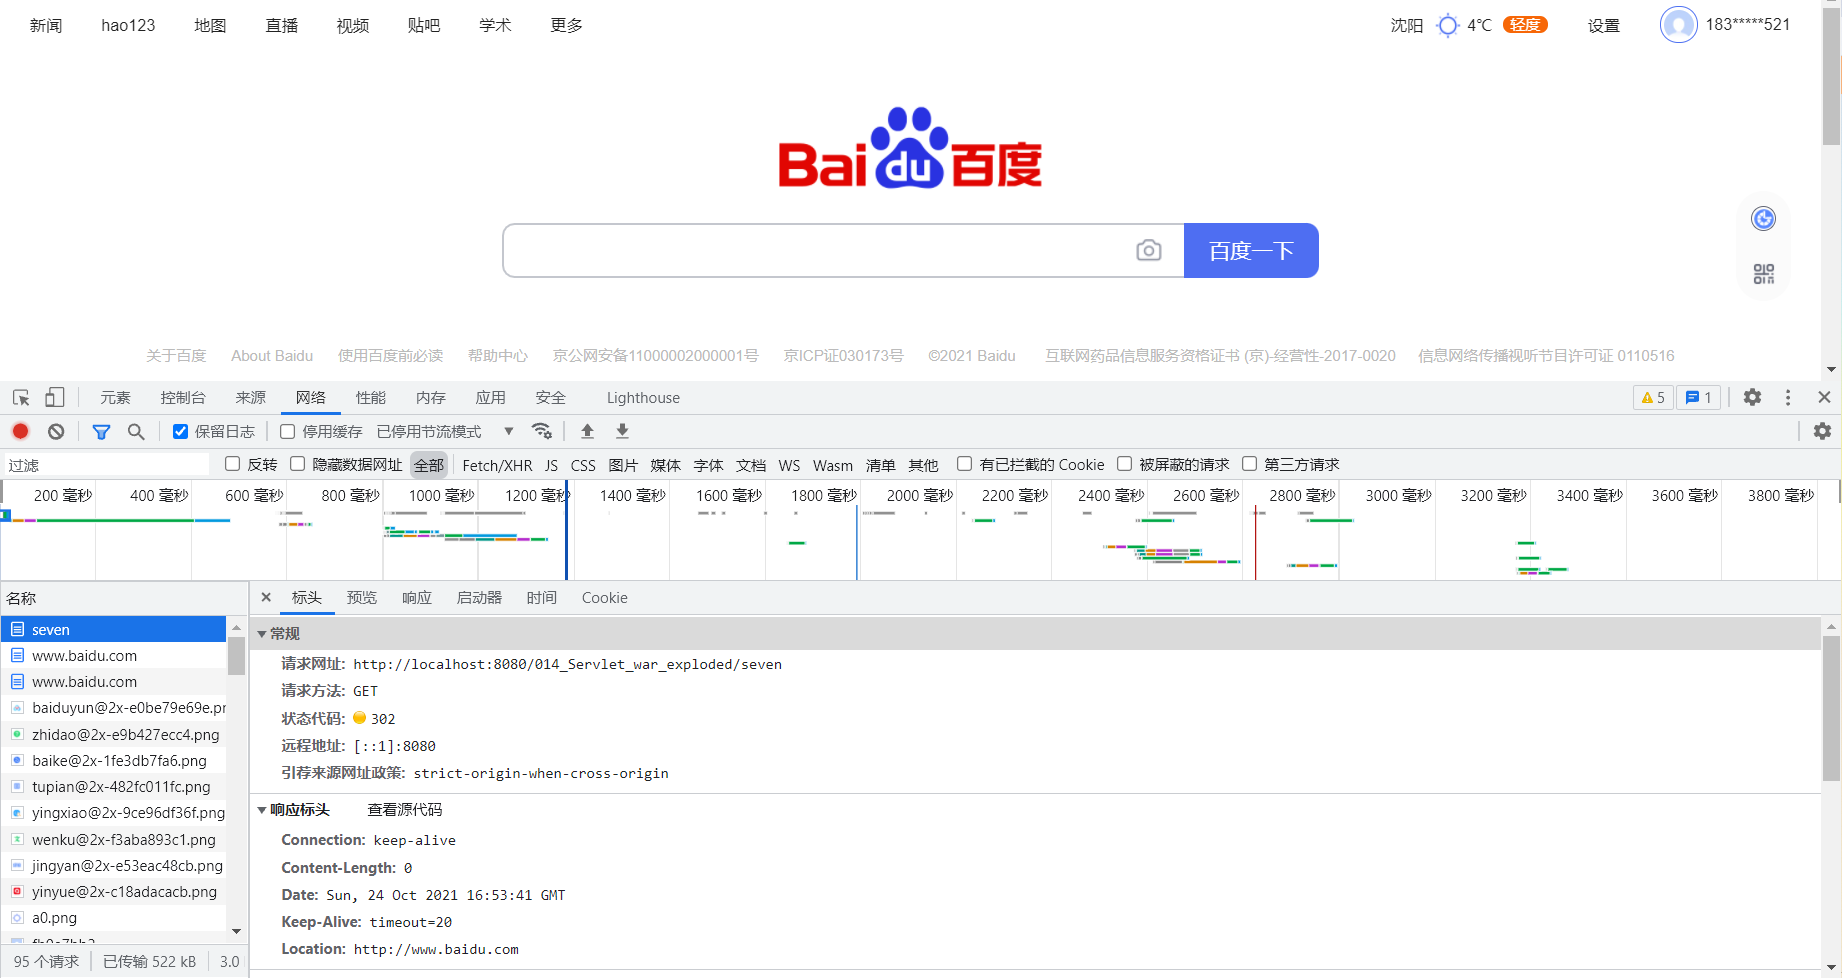Select the baike@2x-1fe3db7fa6.png request

click(x=114, y=760)
